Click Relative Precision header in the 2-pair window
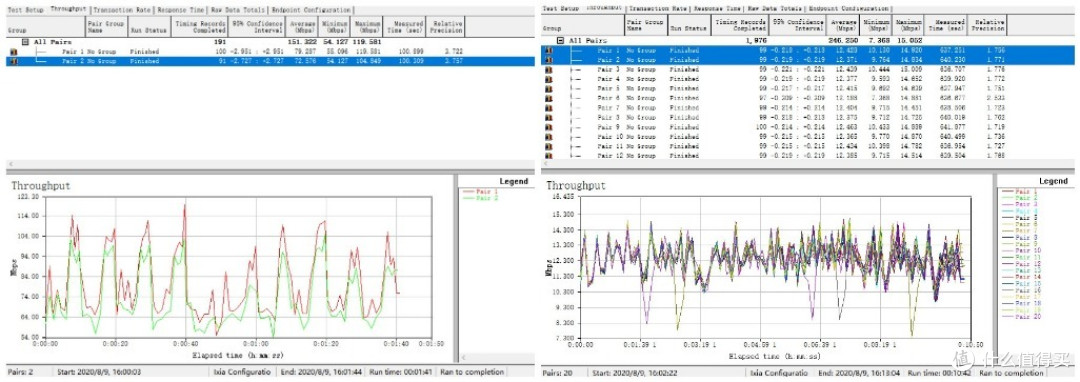Screen dimensions: 1080x382 click(x=446, y=27)
